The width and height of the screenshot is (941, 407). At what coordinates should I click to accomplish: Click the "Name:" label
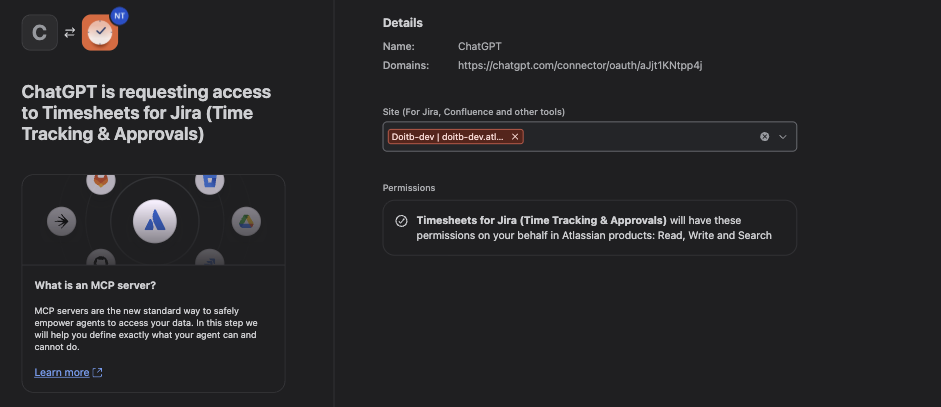click(398, 46)
